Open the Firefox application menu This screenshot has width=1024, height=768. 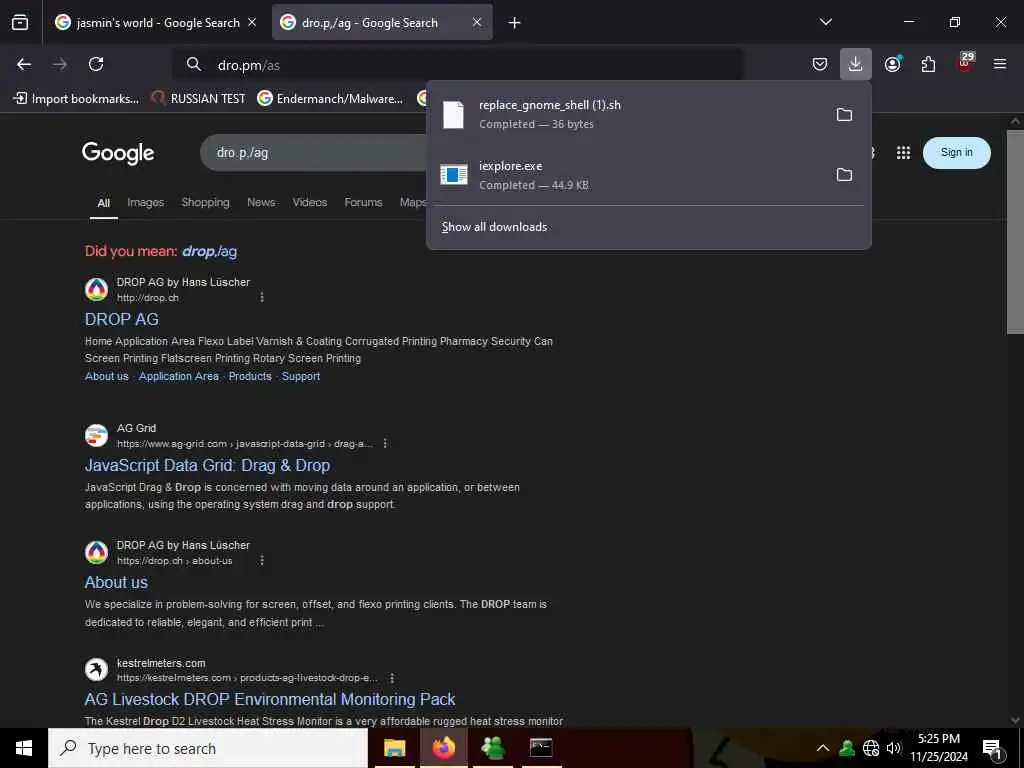[x=1000, y=64]
